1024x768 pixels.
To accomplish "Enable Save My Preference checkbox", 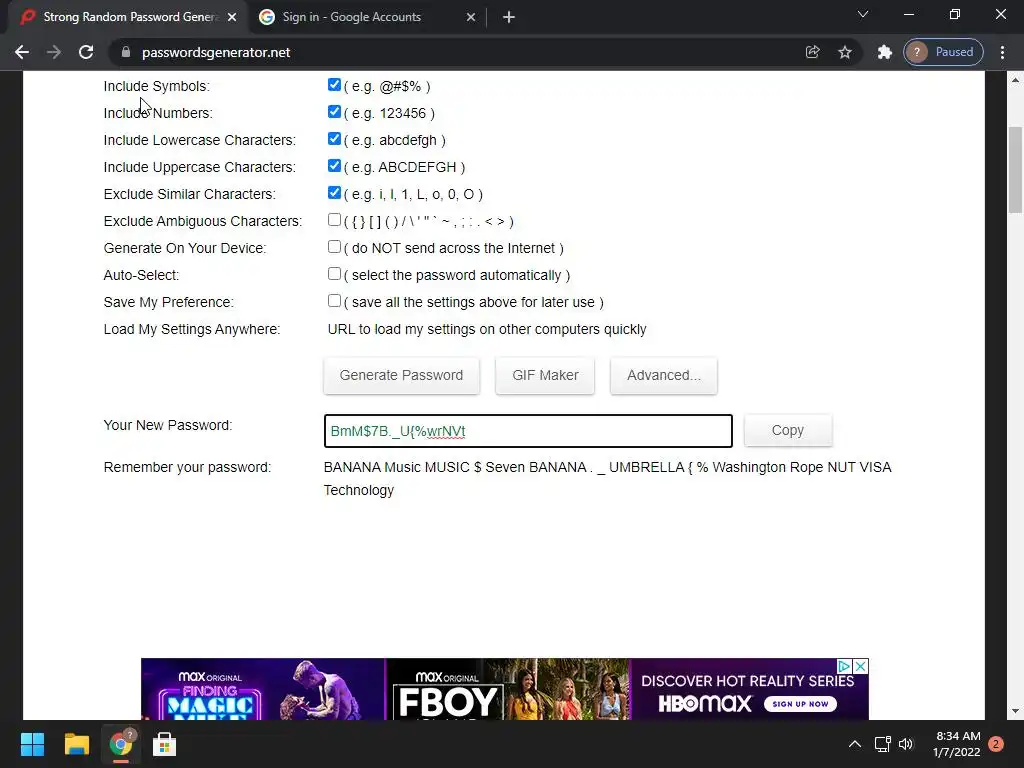I will tap(334, 301).
